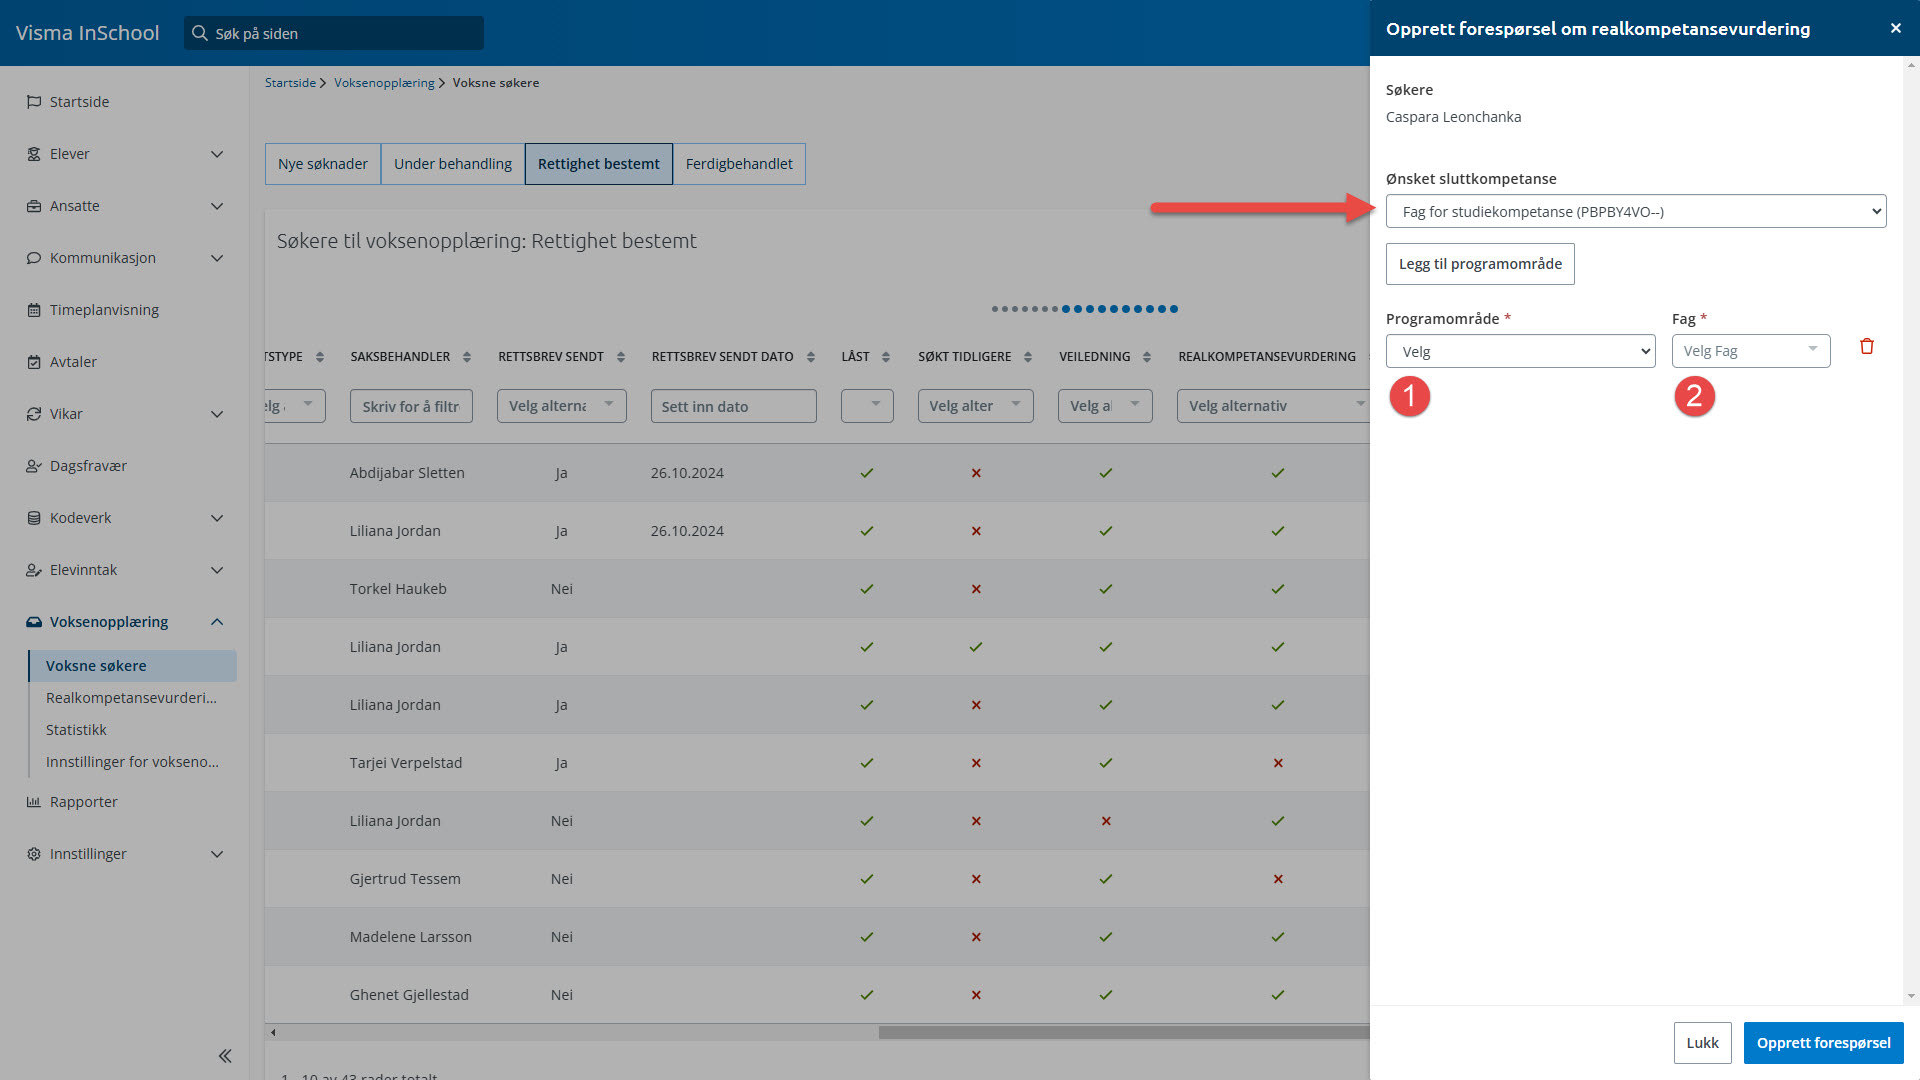Click the Ansatte briefcase icon
Image resolution: width=1920 pixels, height=1080 pixels.
tap(34, 206)
